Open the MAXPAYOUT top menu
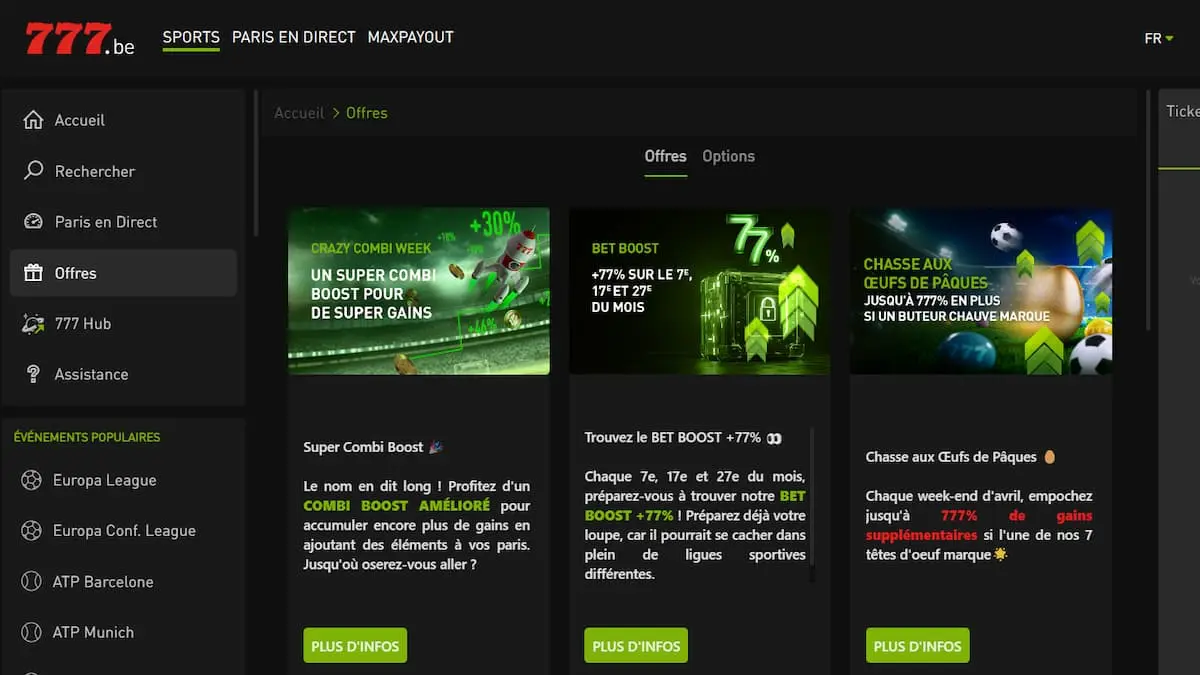The image size is (1200, 675). (x=411, y=37)
